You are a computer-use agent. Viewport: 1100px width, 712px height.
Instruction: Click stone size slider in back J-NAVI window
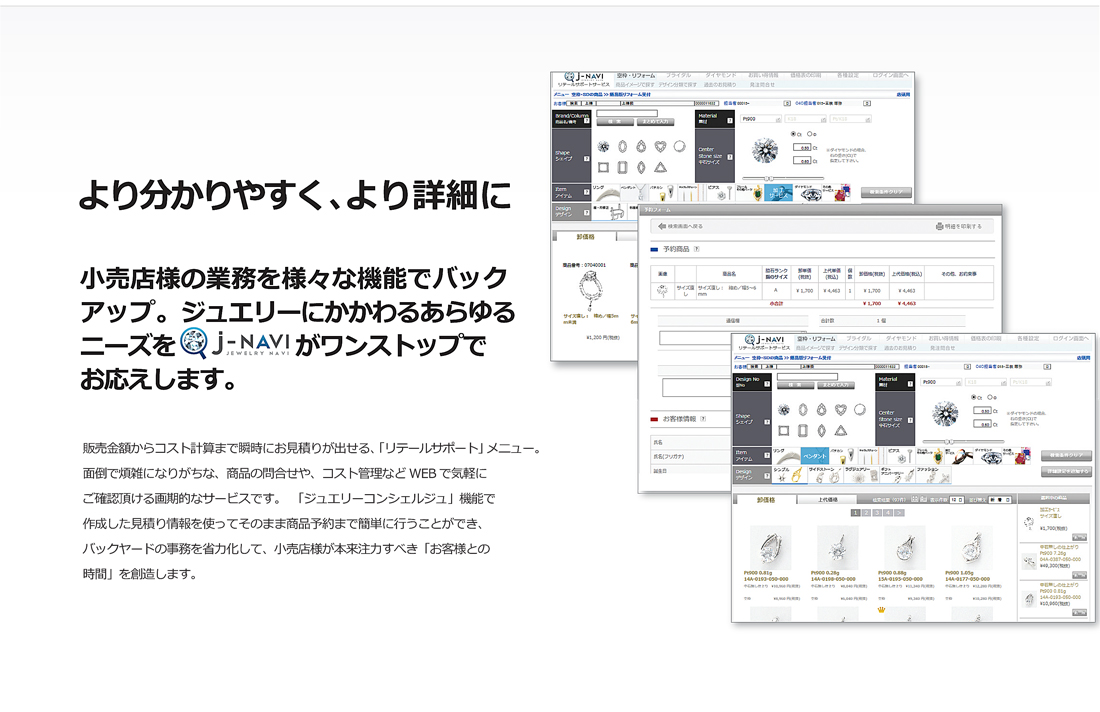[783, 179]
